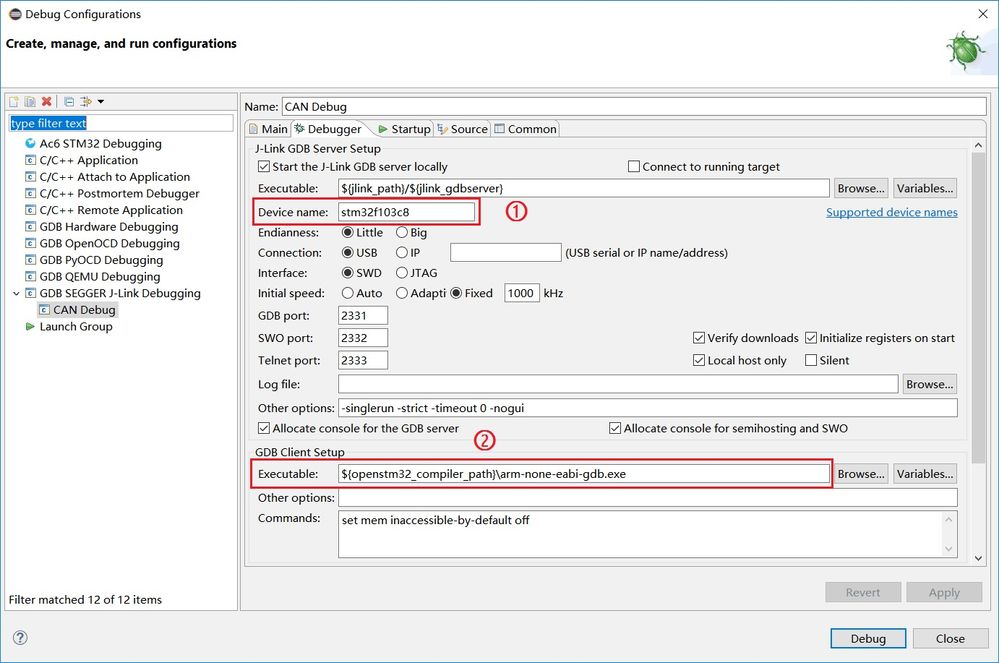Click the GDB port field 2331
999x663 pixels.
point(363,315)
